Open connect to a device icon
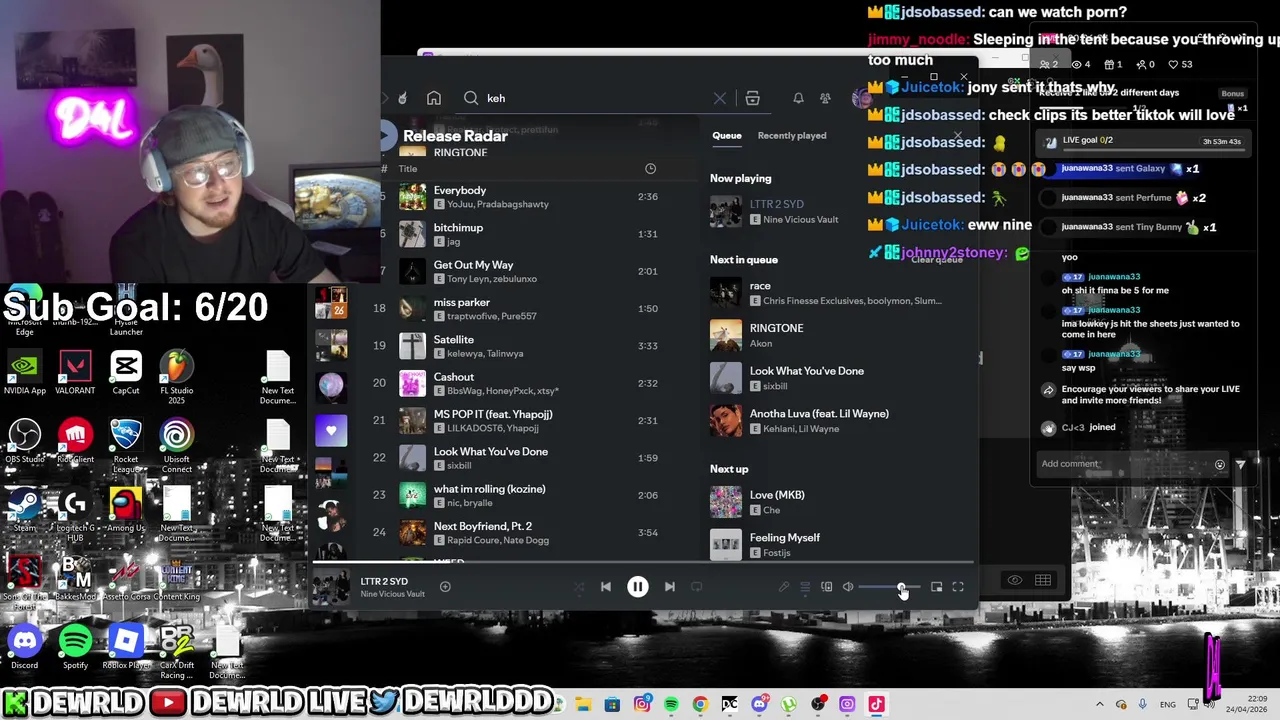1280x720 pixels. pos(826,587)
